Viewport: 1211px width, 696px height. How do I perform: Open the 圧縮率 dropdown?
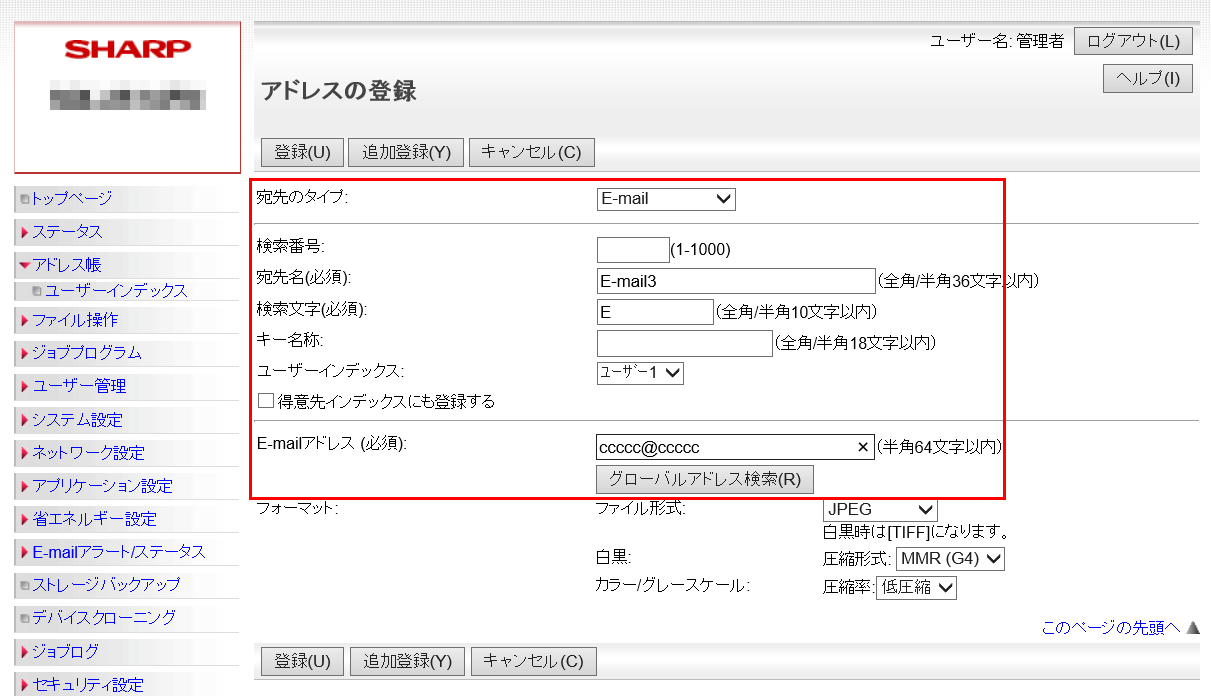tap(916, 588)
